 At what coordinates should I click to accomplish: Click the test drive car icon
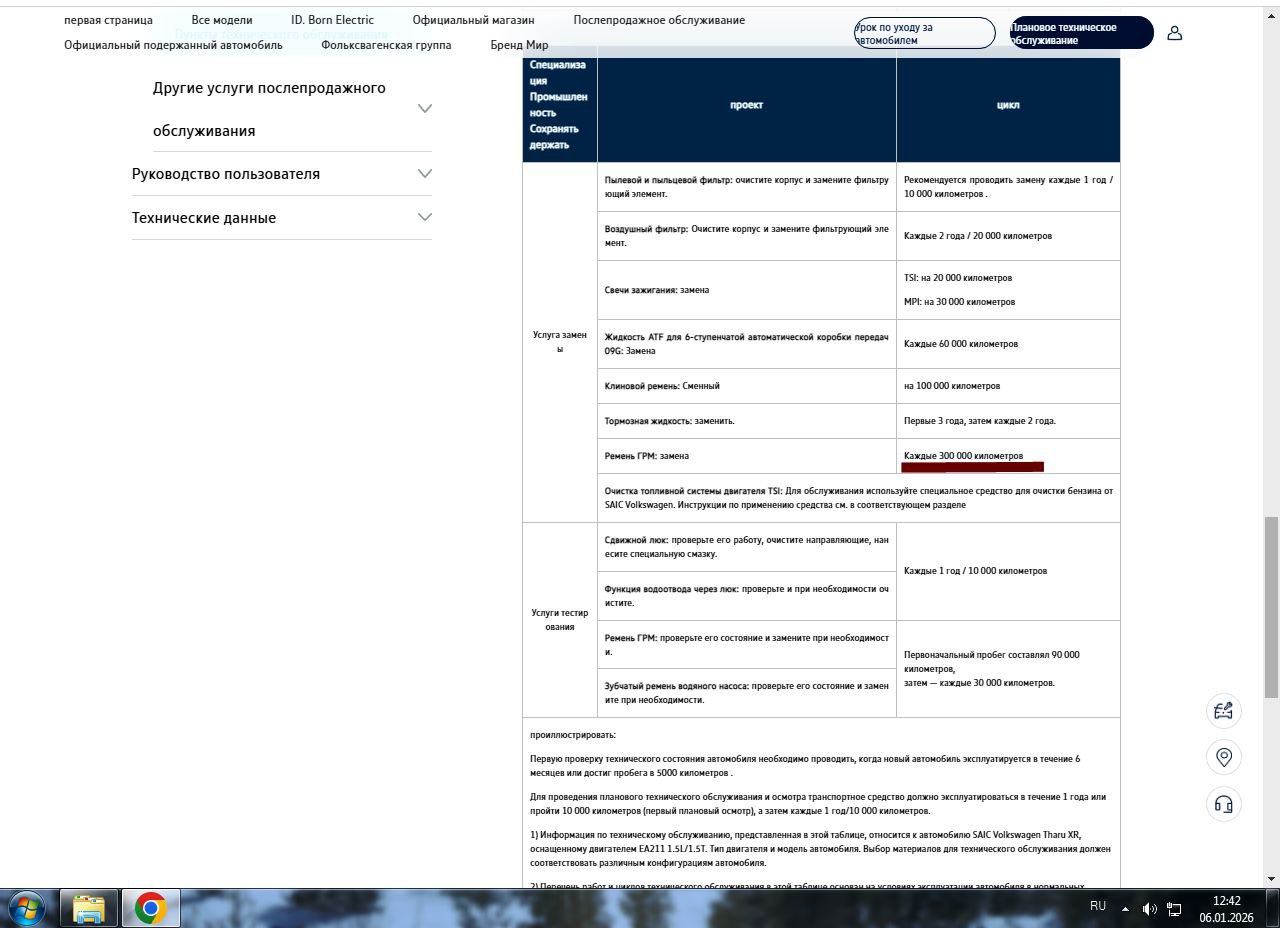coord(1224,711)
